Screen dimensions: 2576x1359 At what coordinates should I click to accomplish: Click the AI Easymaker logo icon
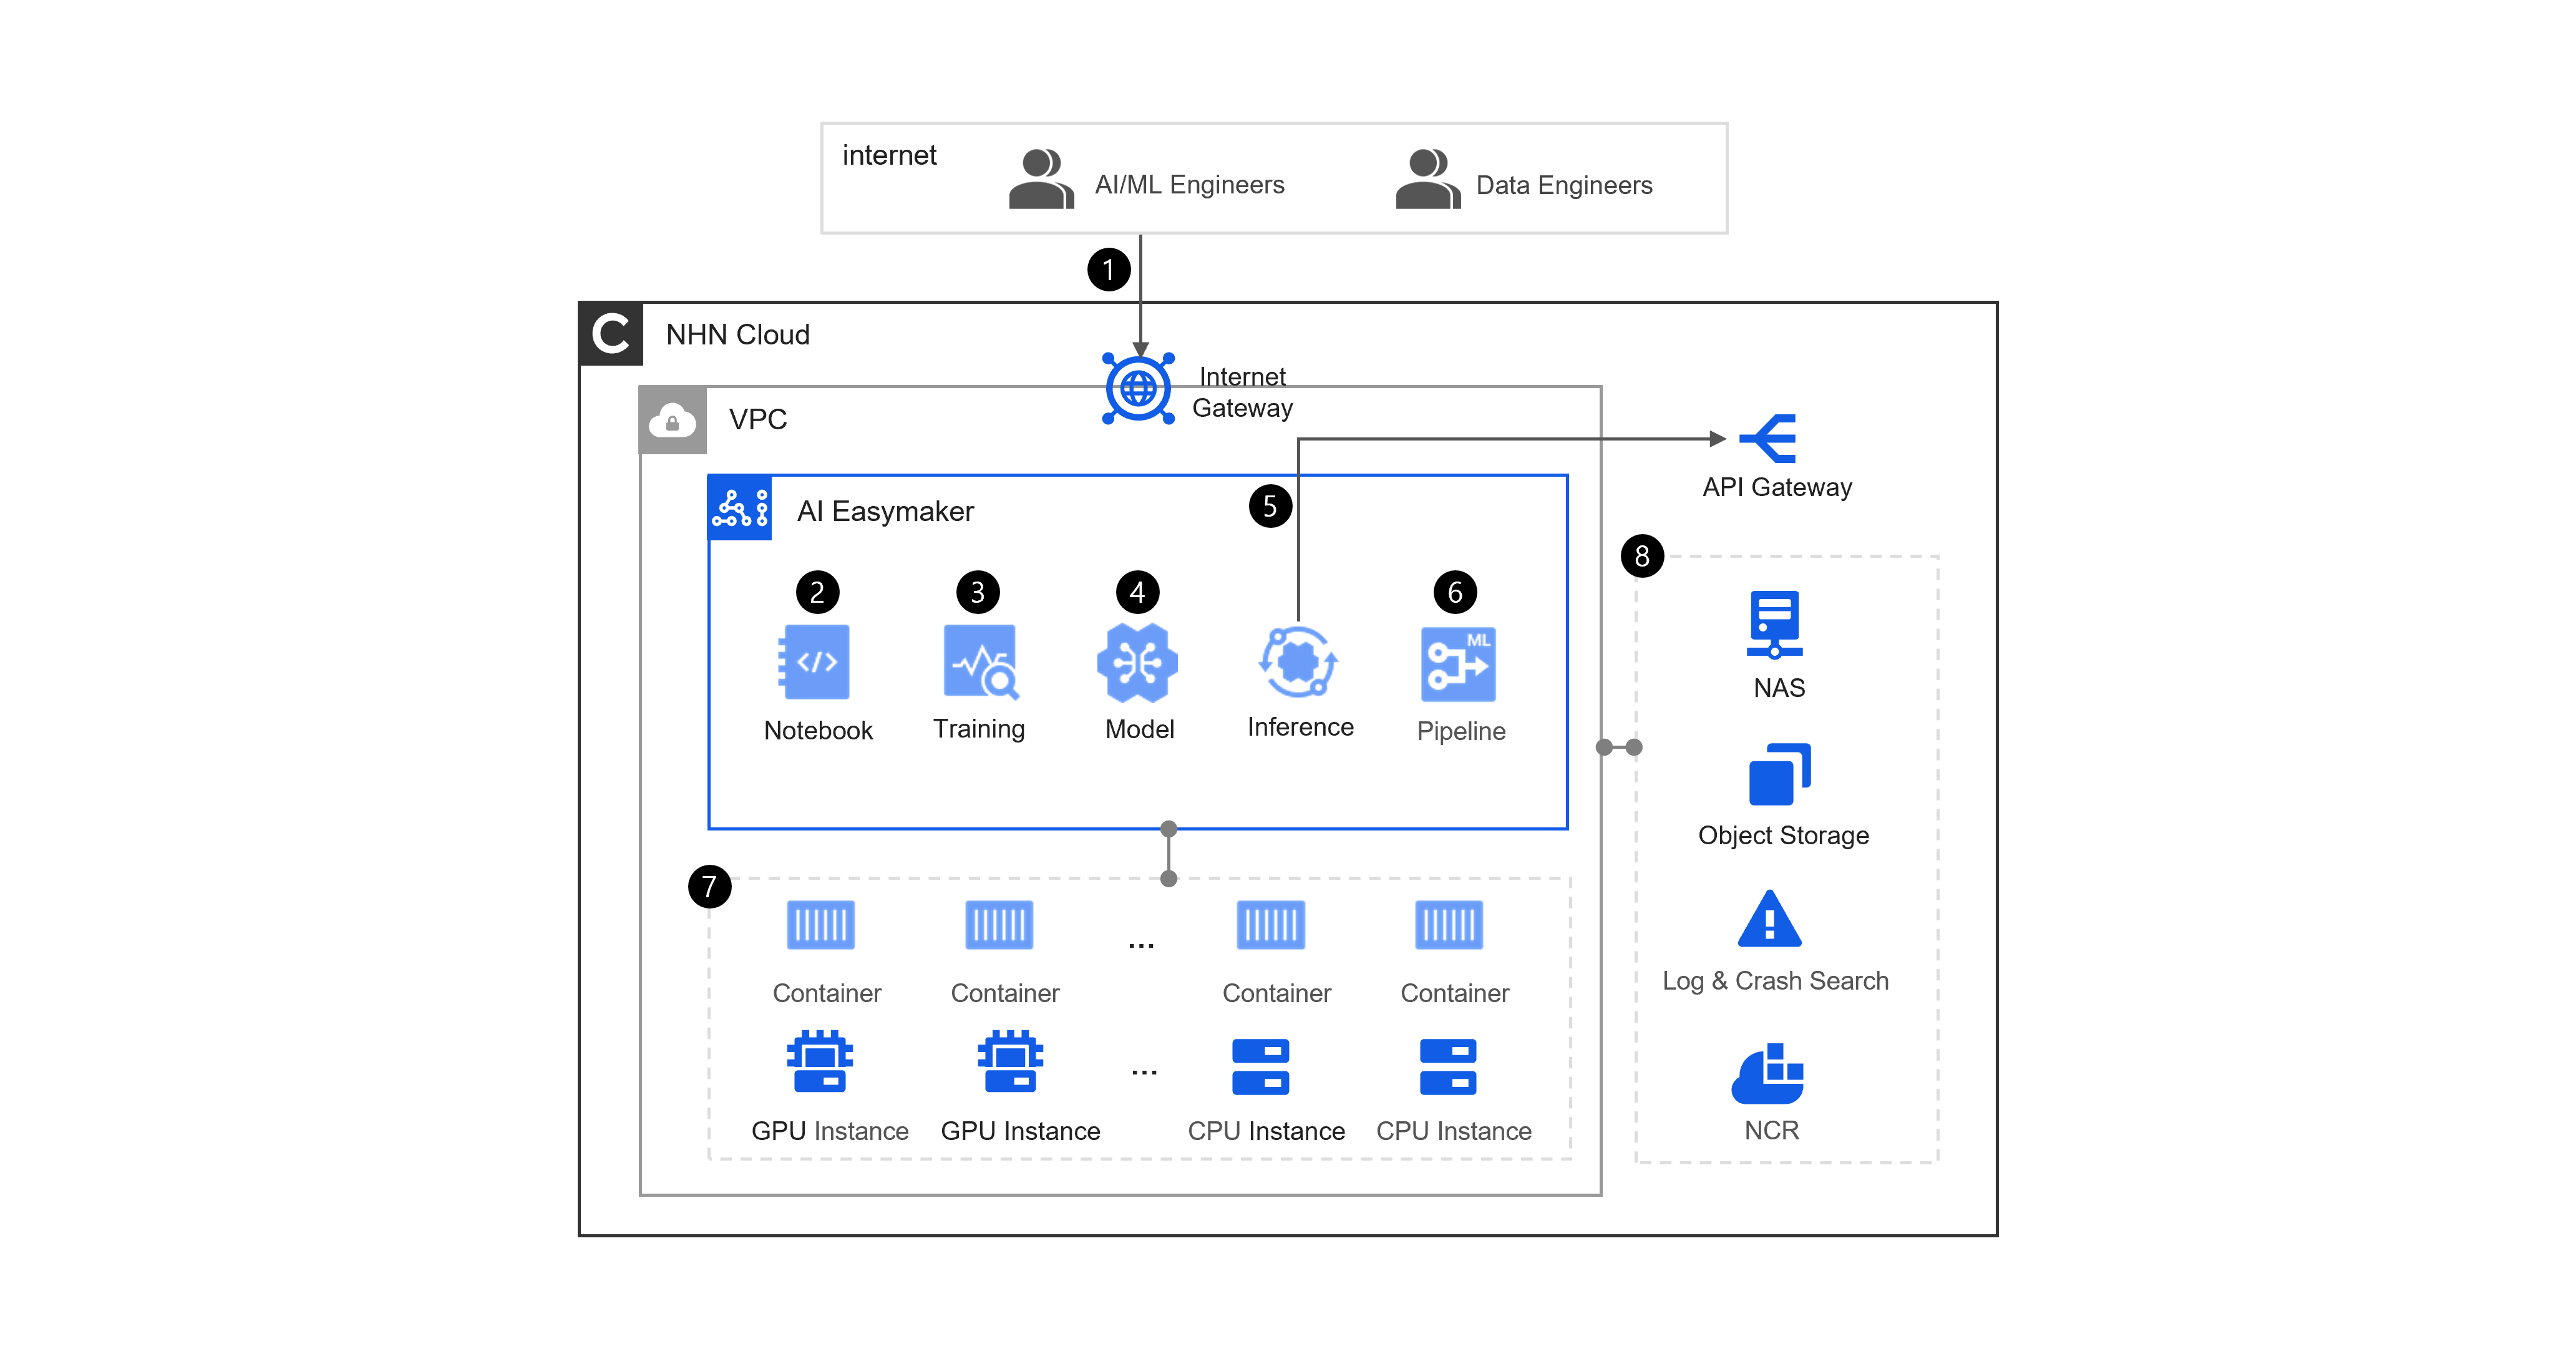pyautogui.click(x=740, y=508)
